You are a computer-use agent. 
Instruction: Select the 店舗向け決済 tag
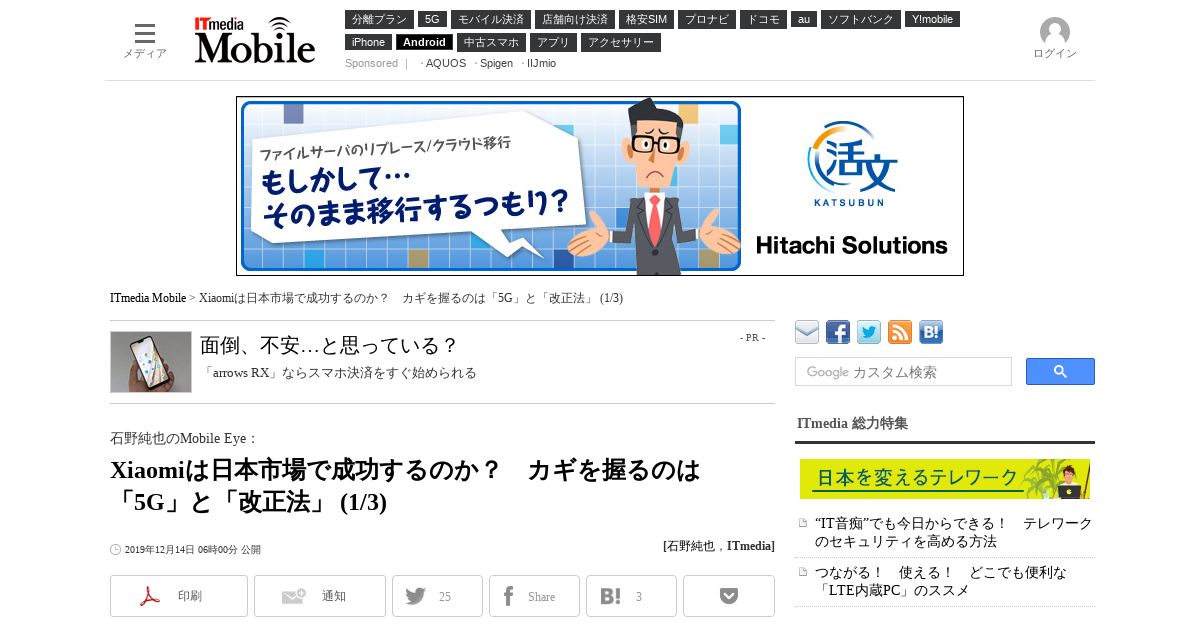[x=574, y=19]
